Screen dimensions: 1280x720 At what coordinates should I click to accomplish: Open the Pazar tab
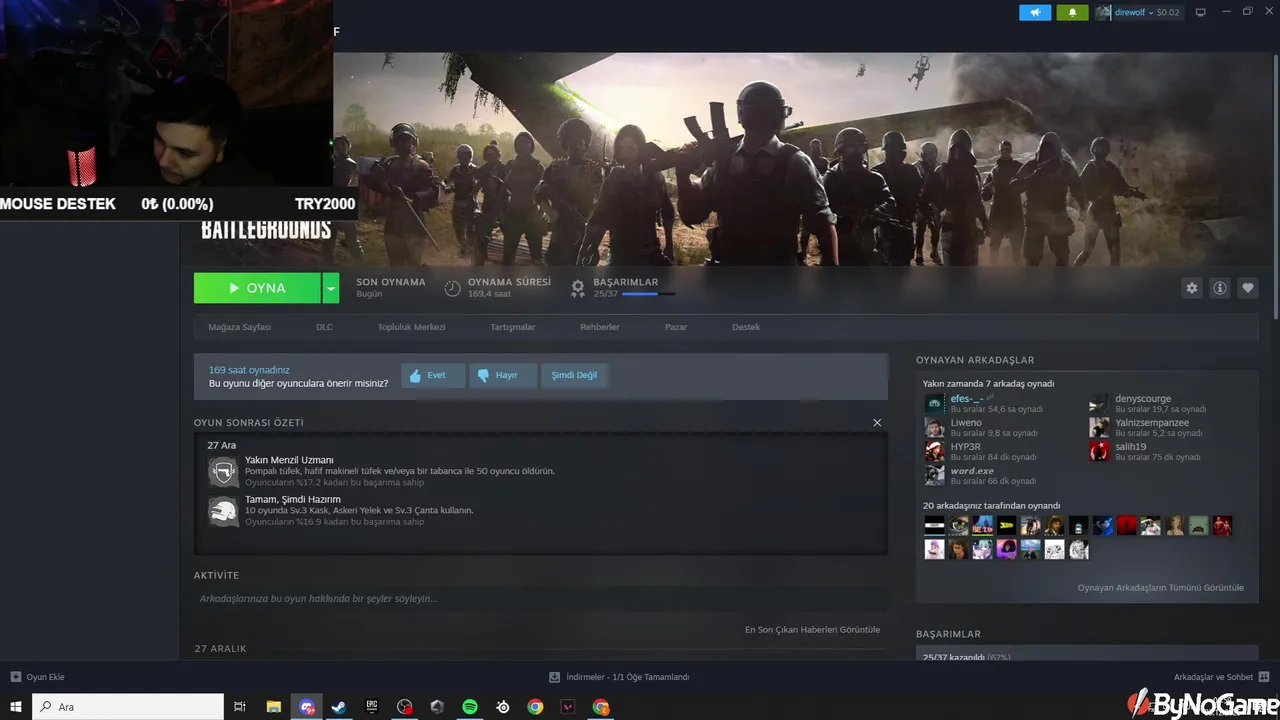tap(676, 327)
